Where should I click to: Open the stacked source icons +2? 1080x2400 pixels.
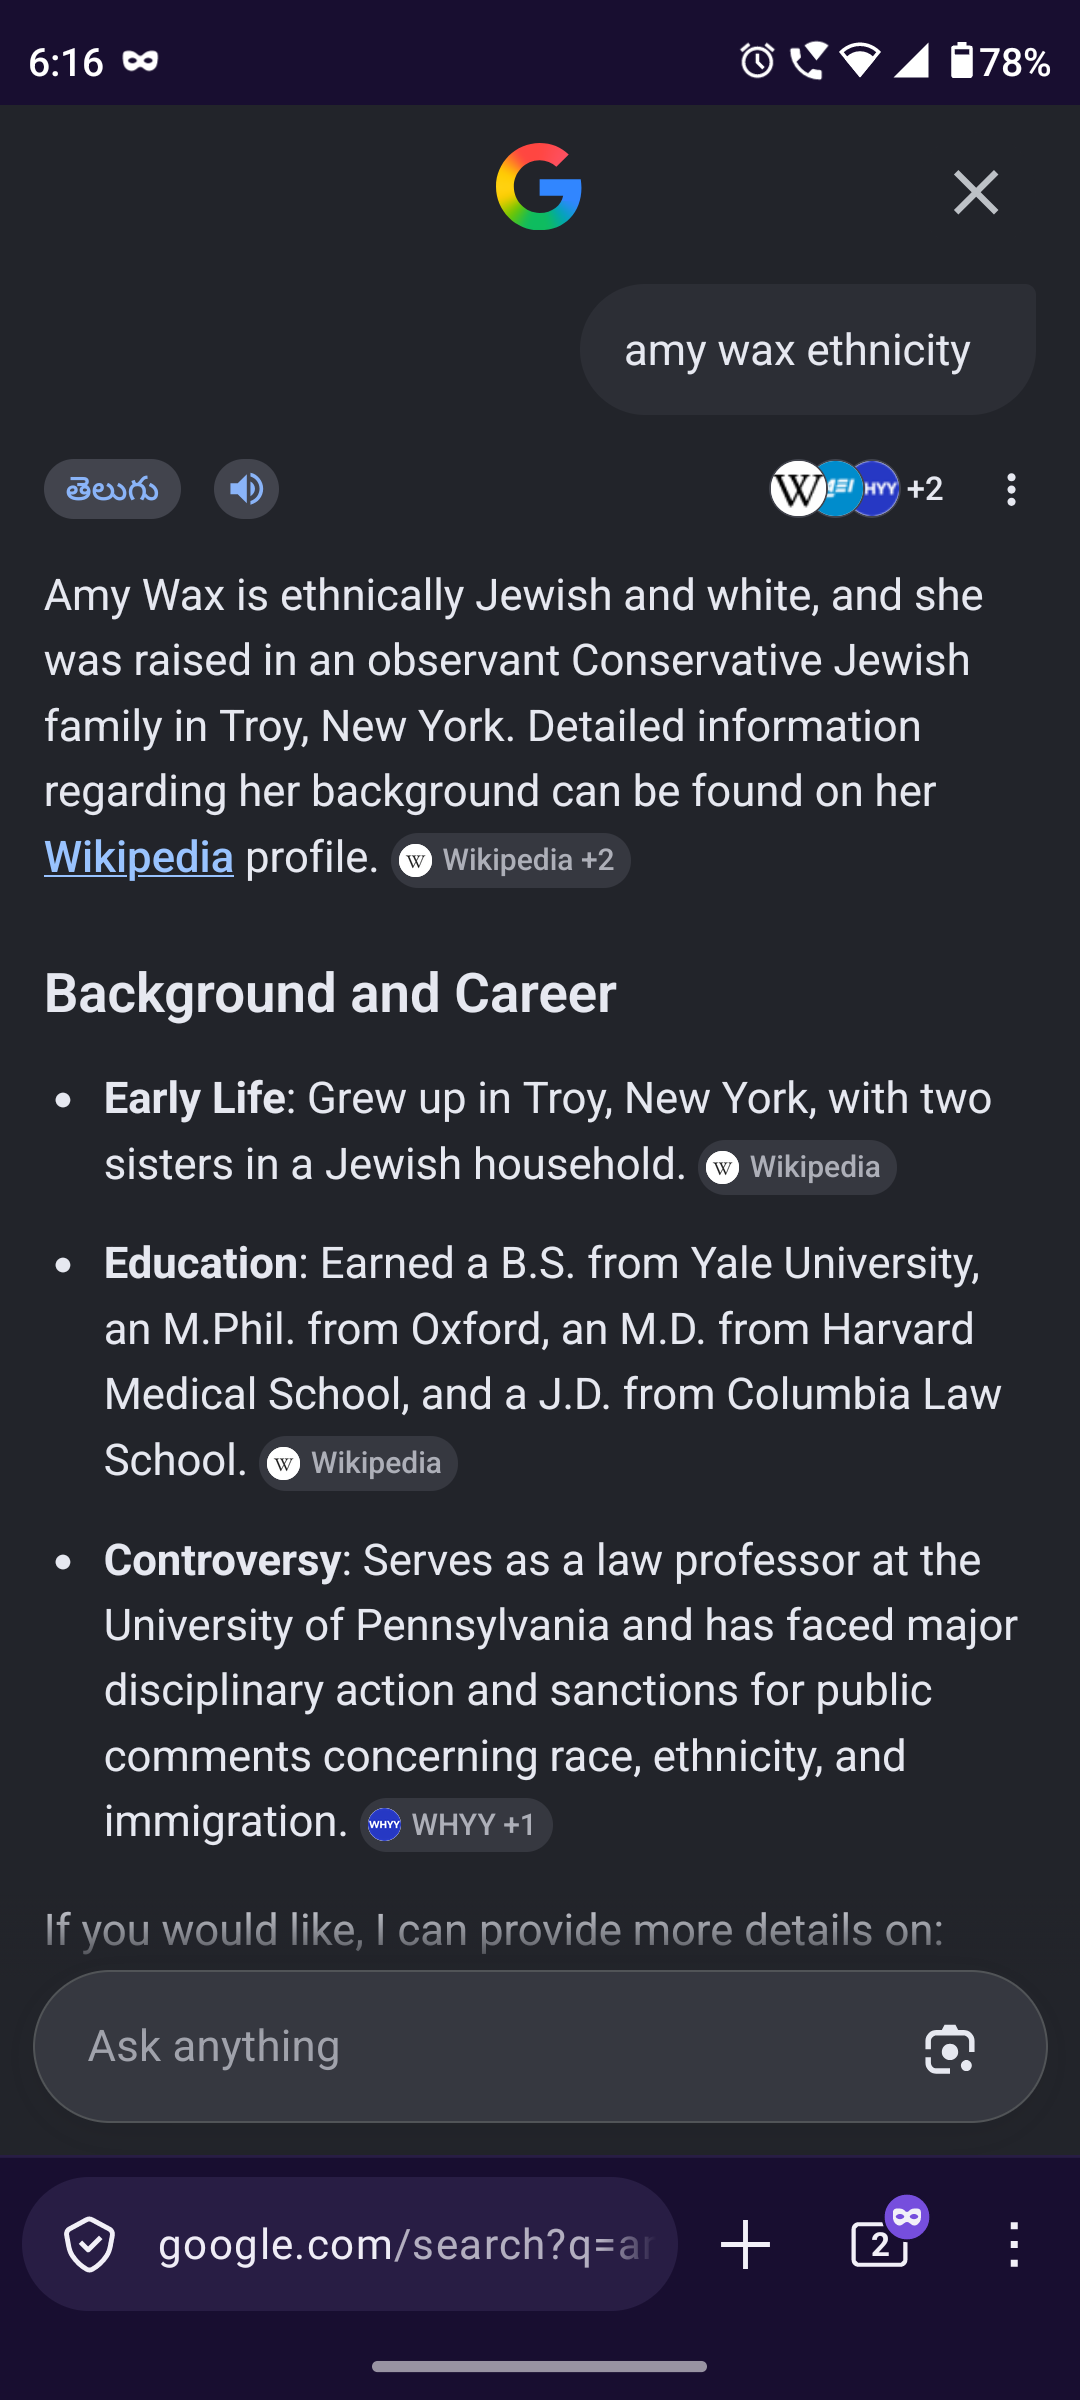(856, 489)
